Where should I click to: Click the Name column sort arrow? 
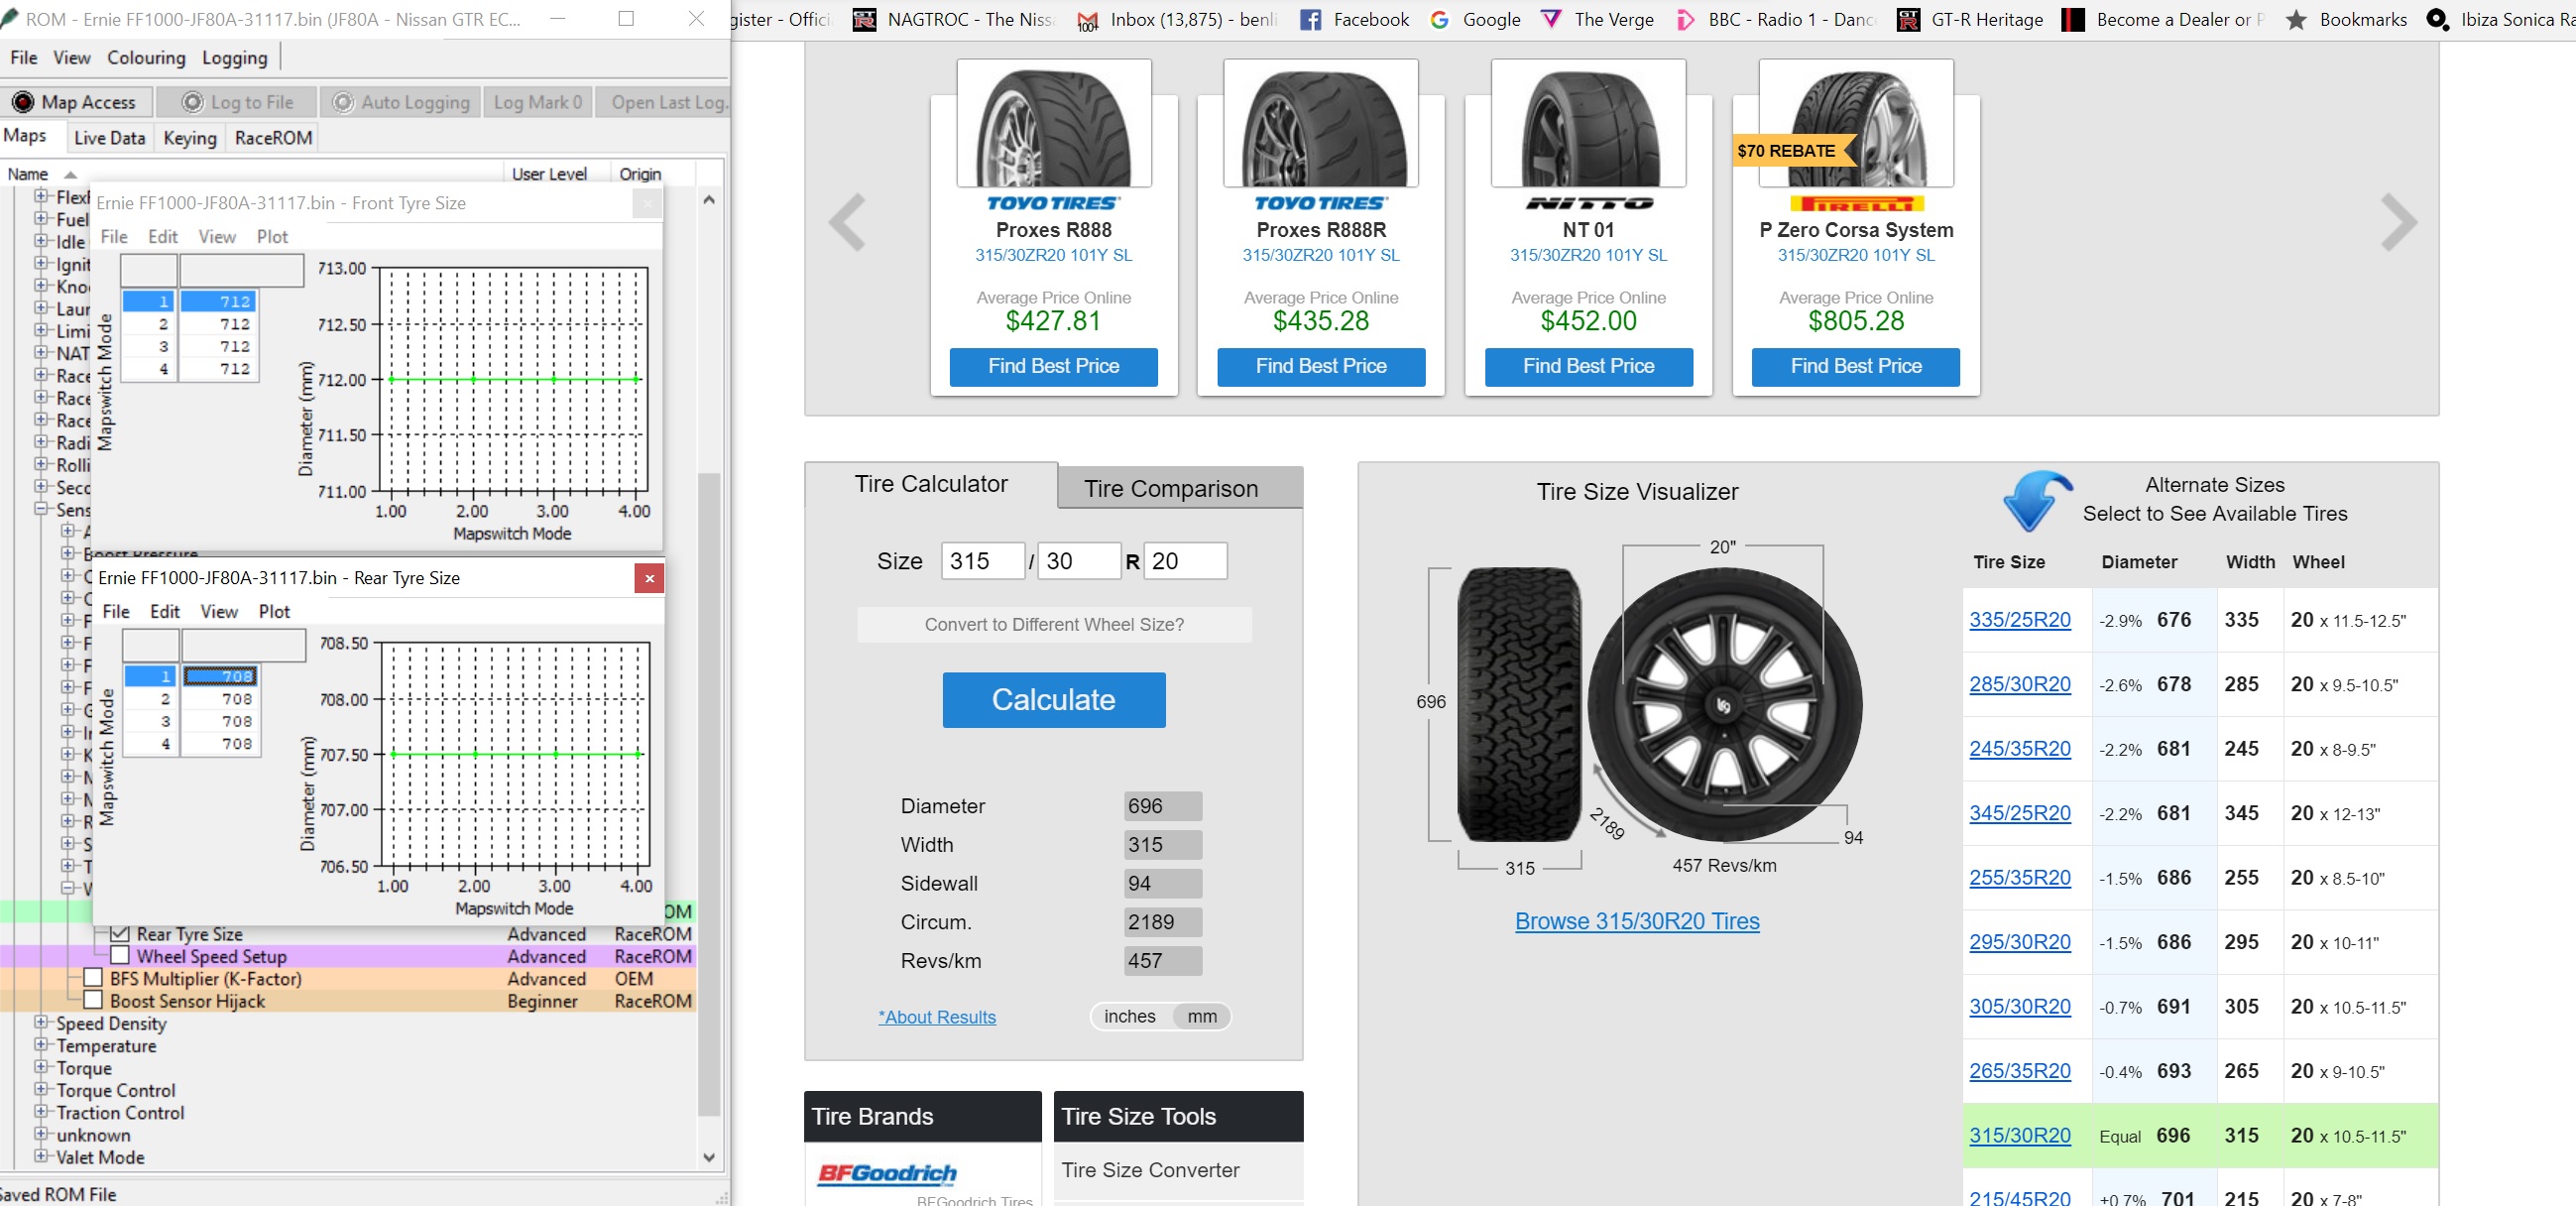click(70, 175)
